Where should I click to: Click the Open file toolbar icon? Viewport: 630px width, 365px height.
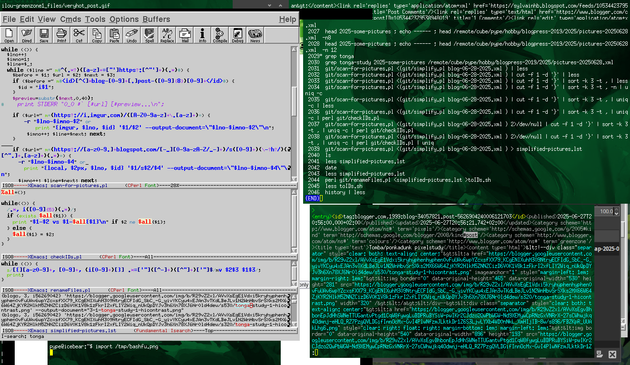9,35
